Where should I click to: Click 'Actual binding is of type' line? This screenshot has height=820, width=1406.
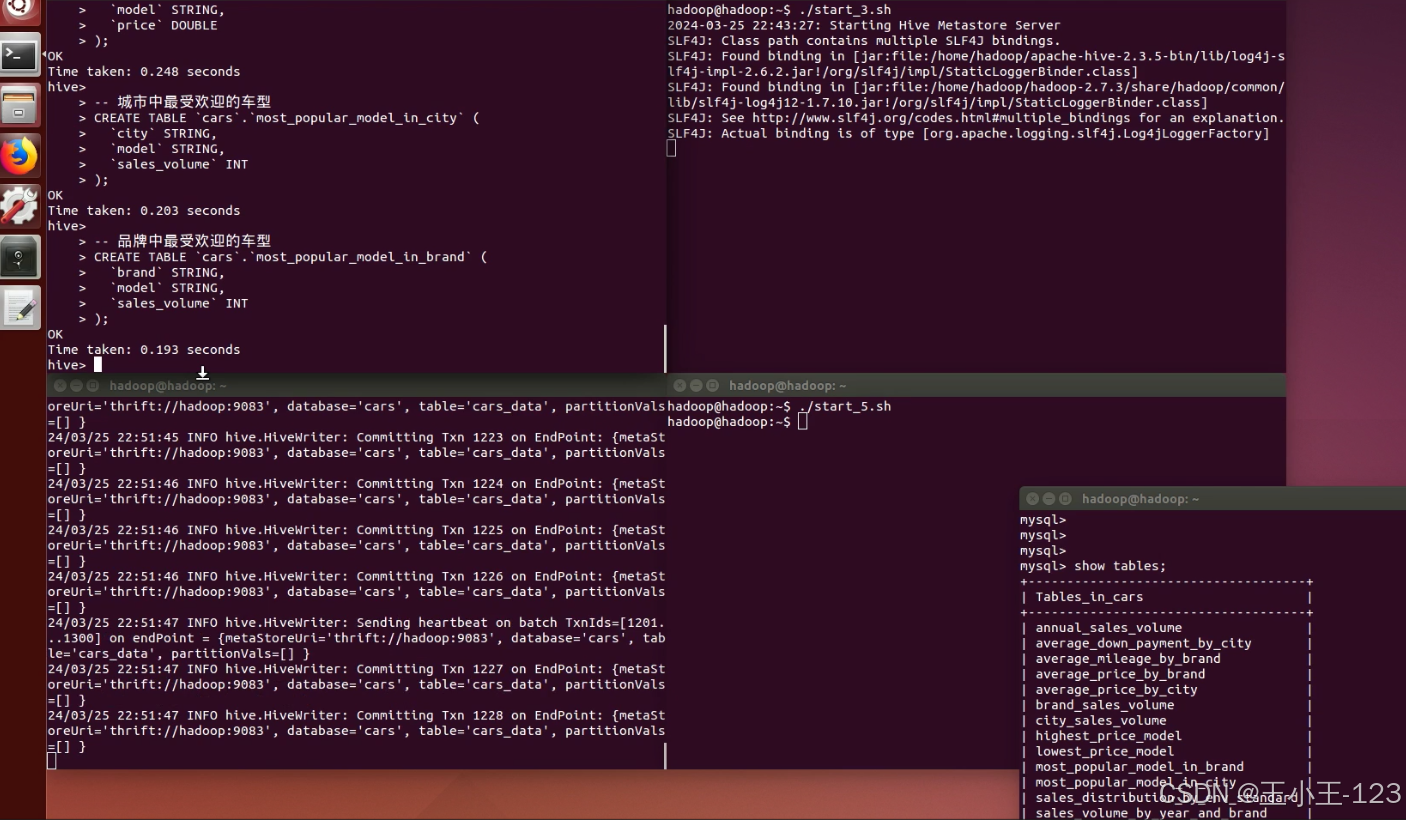click(968, 133)
